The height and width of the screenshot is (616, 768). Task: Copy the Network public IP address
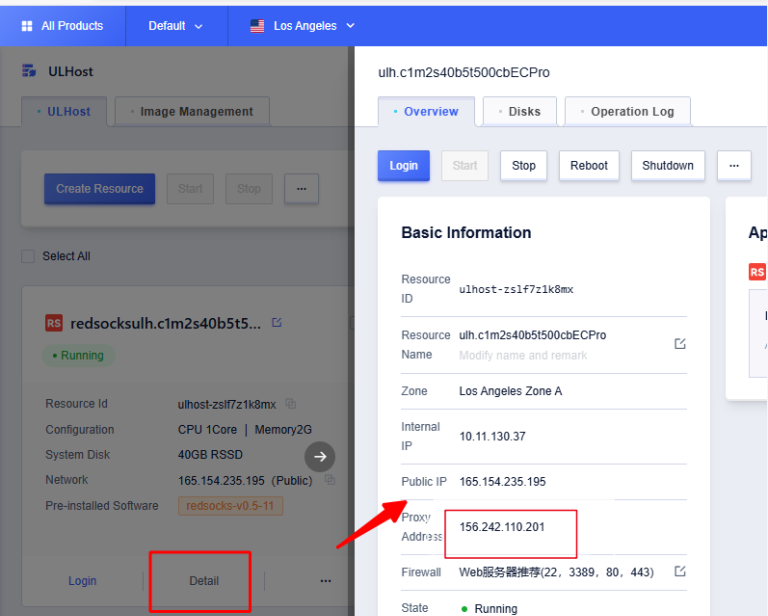pos(330,480)
